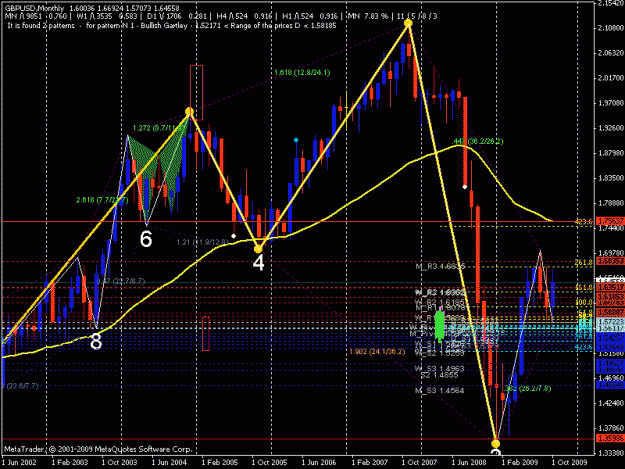Screen dimensions: 625x469
Task: Click the 1 Oct 2007 date label
Action: pos(419,462)
